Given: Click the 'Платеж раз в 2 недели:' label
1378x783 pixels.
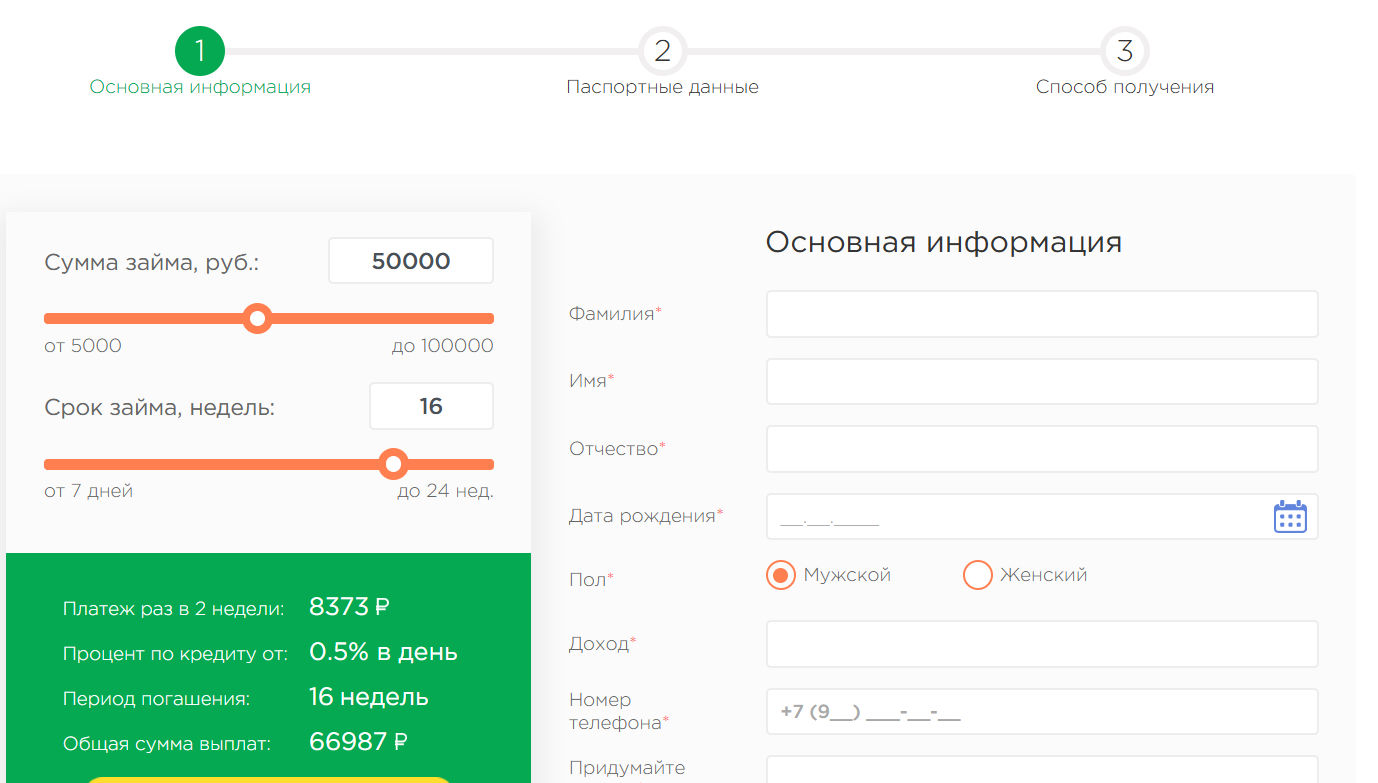Looking at the screenshot, I should tap(173, 609).
